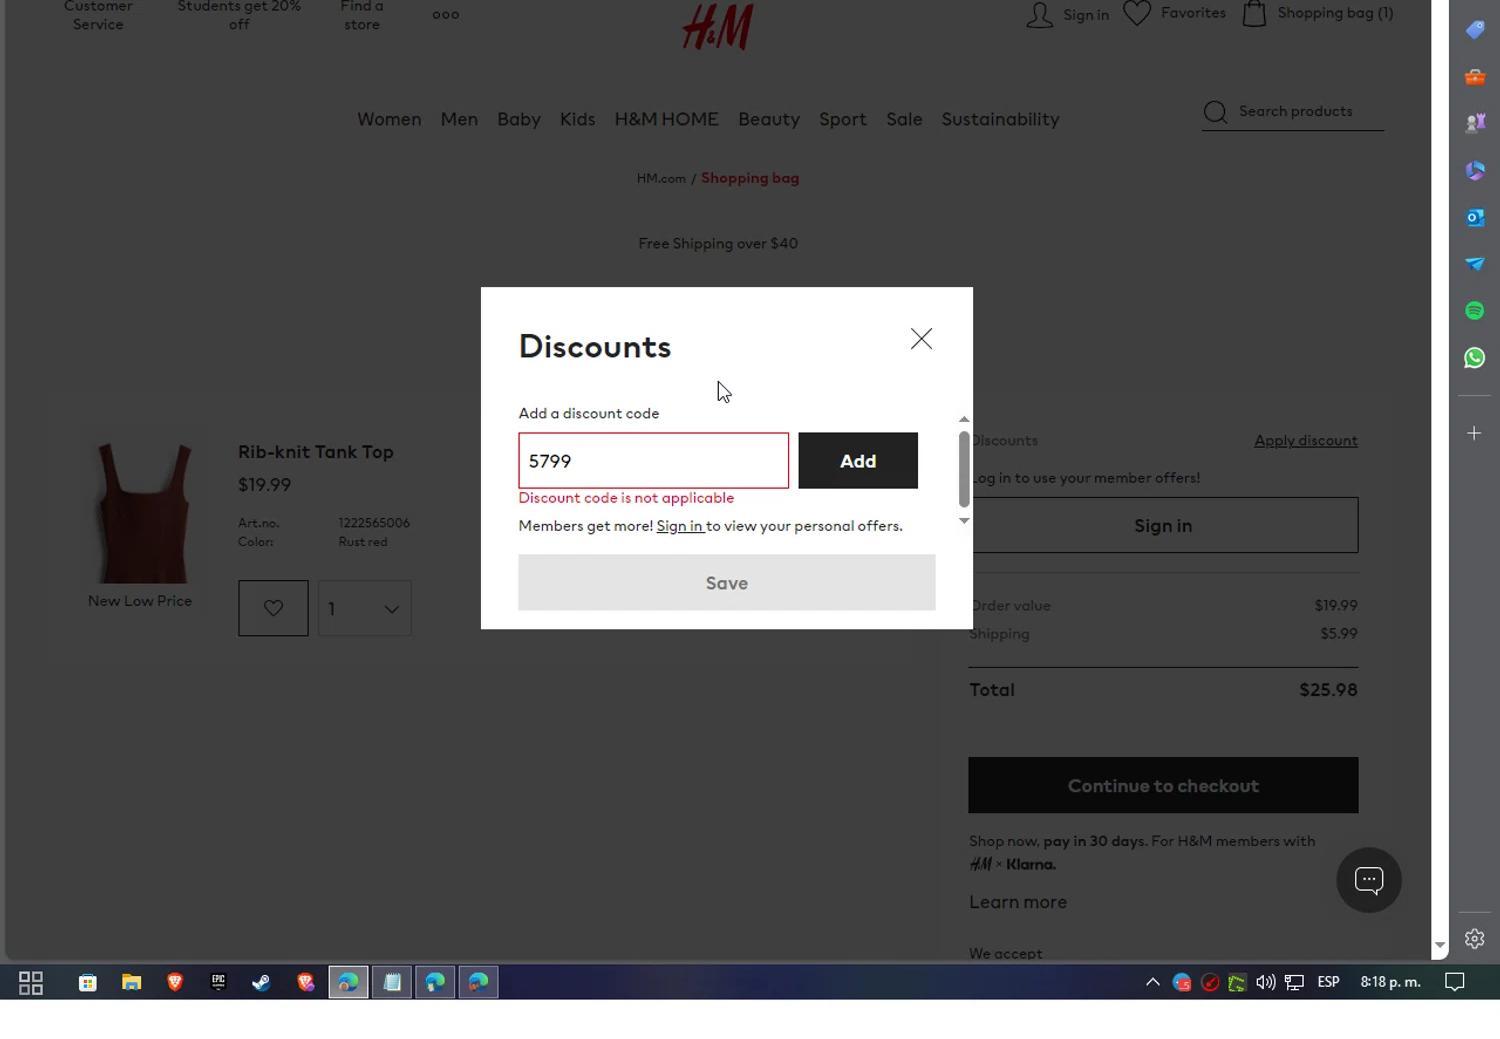1500x1039 pixels.
Task: Switch to the Women section
Action: click(x=389, y=119)
